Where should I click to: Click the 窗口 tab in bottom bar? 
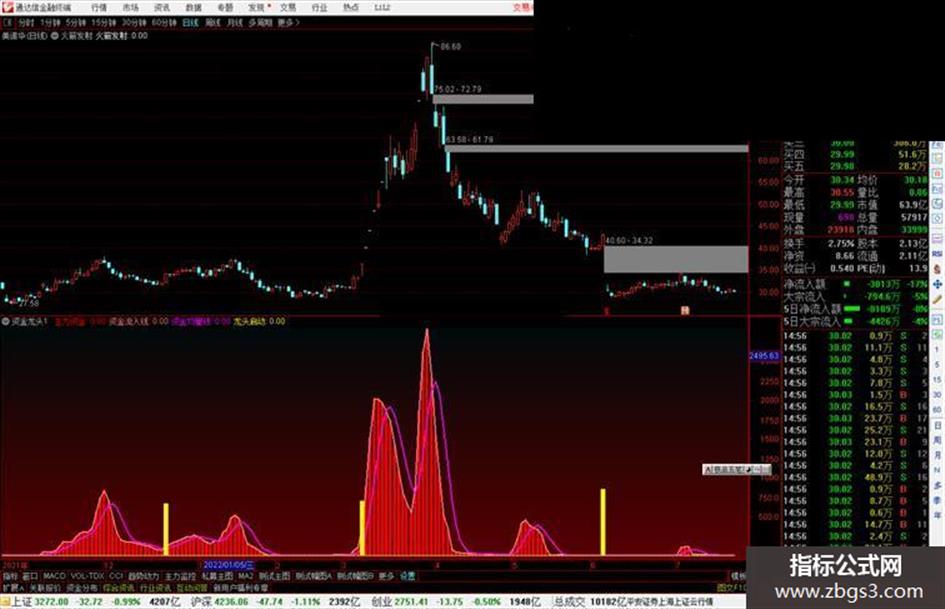pyautogui.click(x=30, y=576)
